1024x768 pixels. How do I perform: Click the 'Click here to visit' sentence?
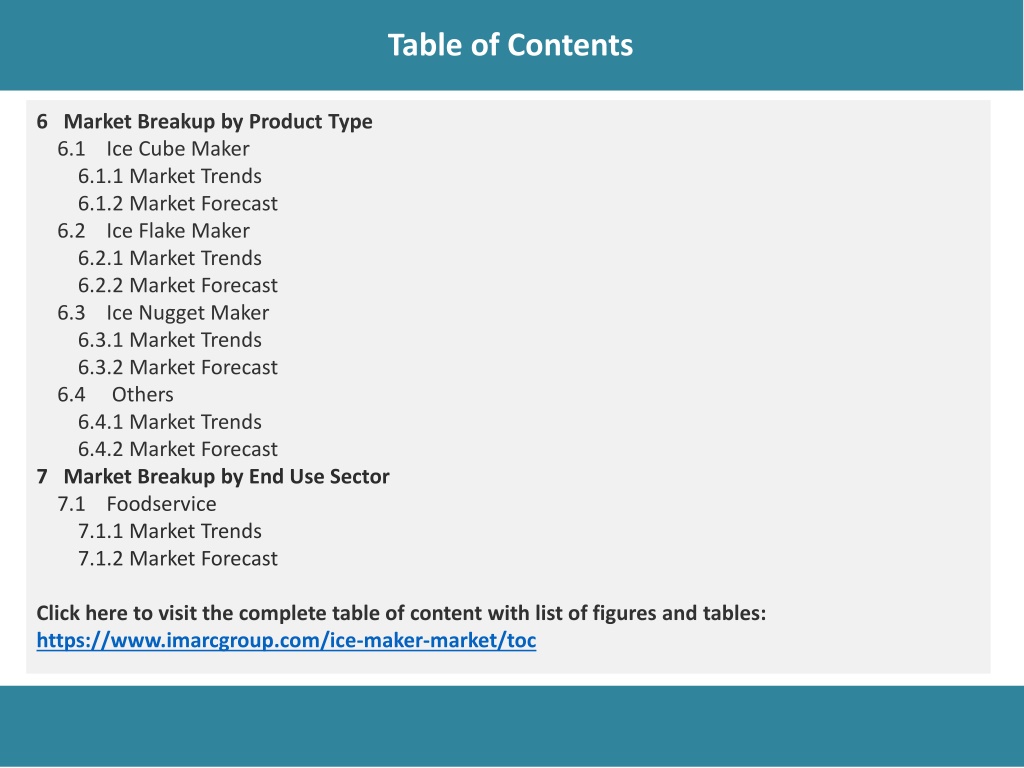pyautogui.click(x=401, y=614)
